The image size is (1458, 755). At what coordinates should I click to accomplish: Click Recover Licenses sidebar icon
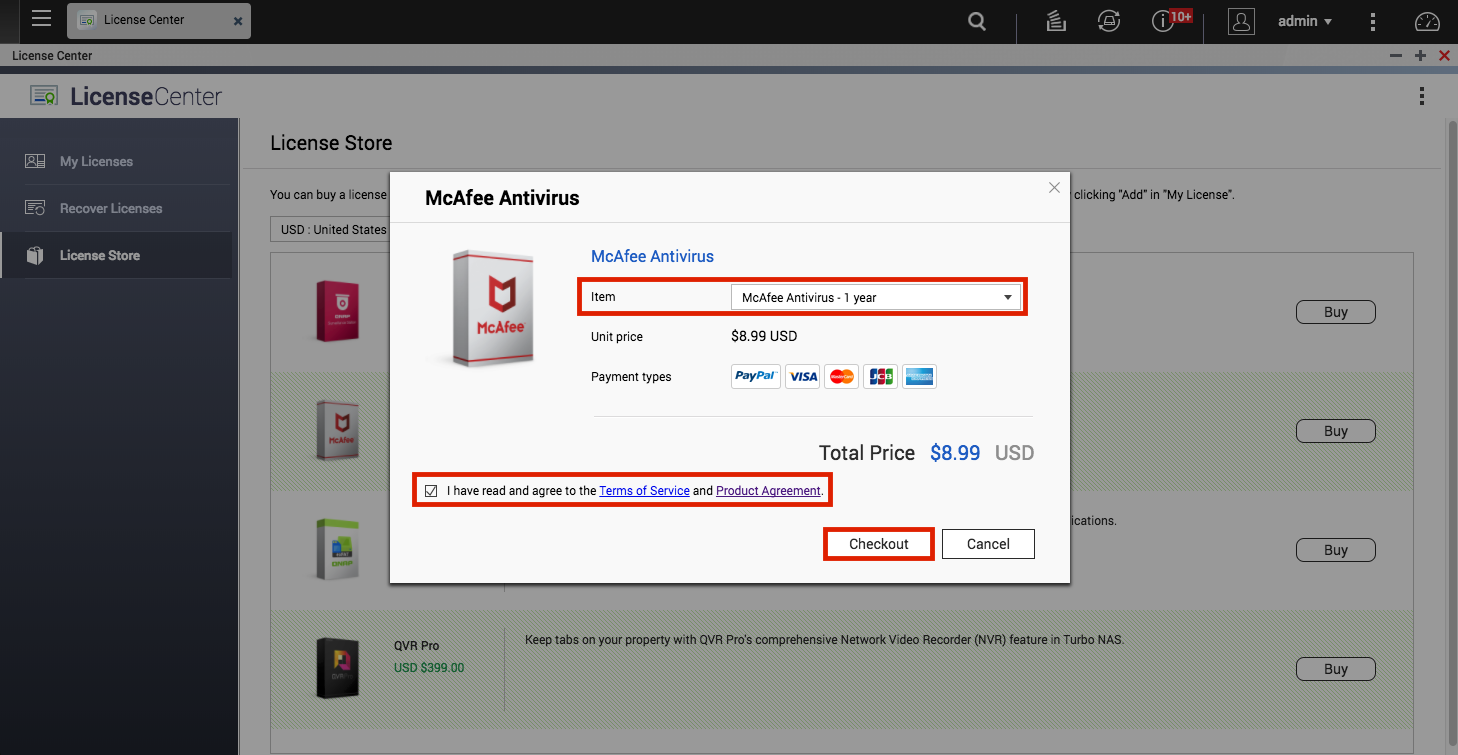35,208
